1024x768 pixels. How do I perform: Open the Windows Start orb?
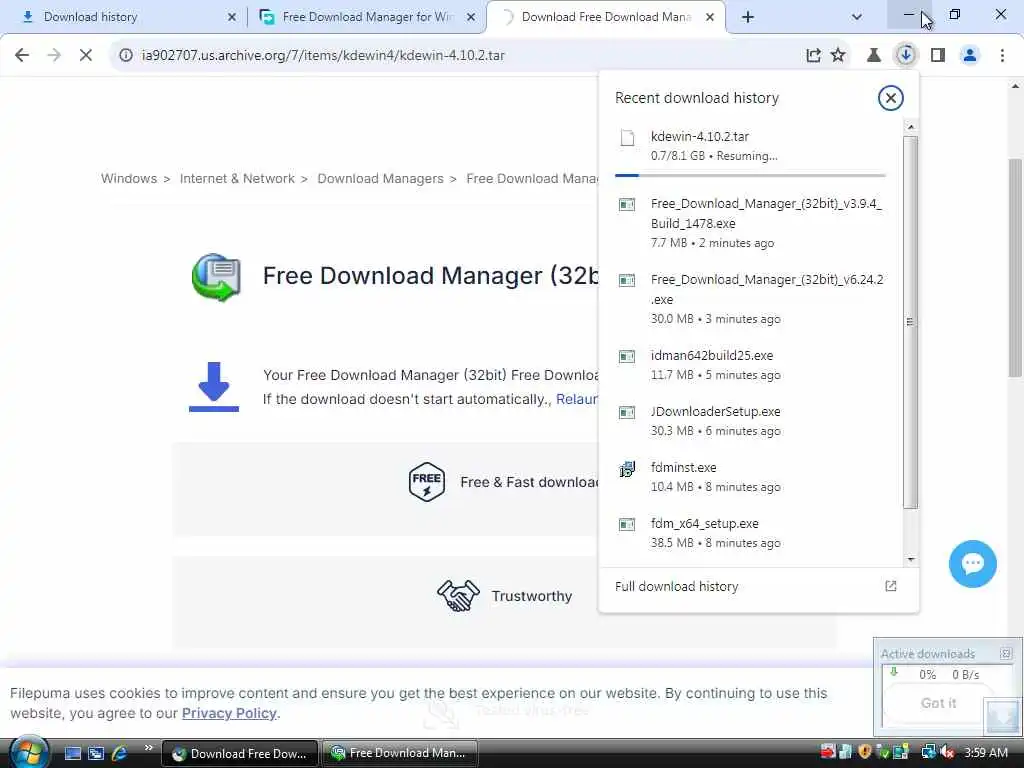coord(27,752)
